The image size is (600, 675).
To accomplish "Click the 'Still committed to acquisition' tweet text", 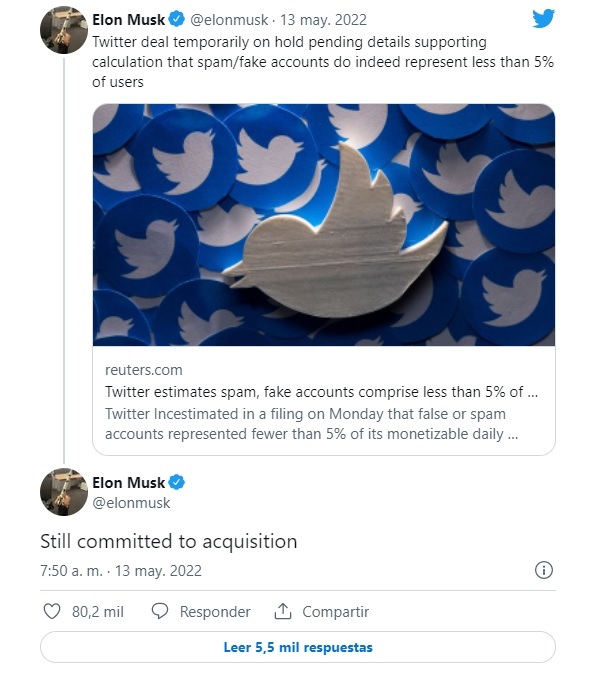I will click(169, 541).
